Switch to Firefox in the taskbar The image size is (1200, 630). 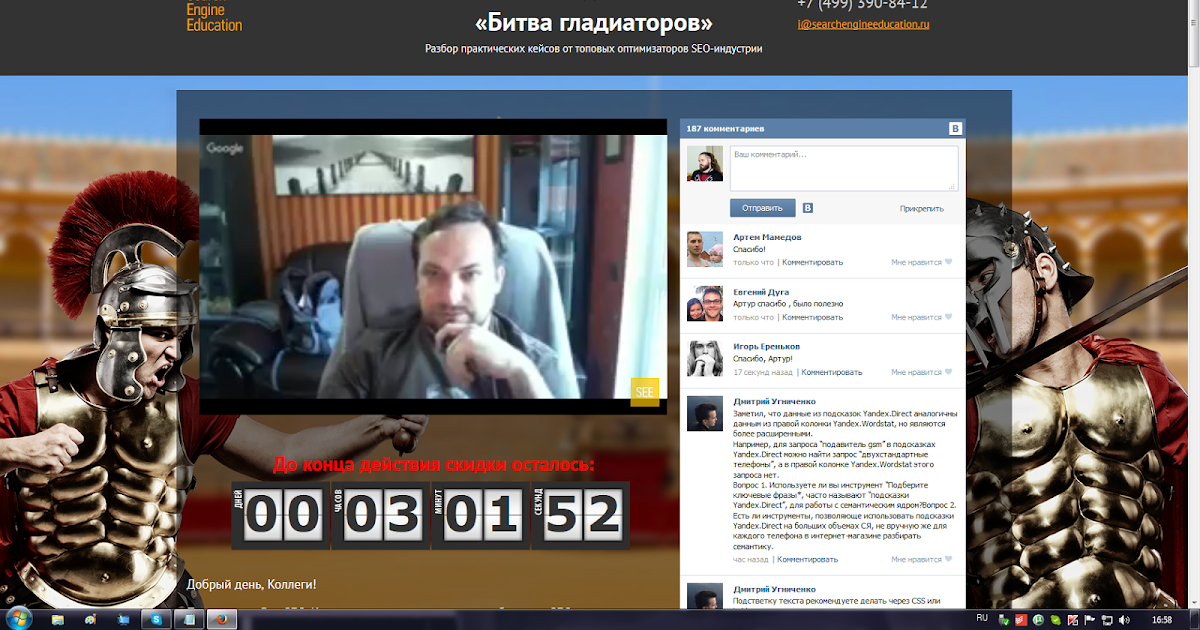click(x=222, y=620)
